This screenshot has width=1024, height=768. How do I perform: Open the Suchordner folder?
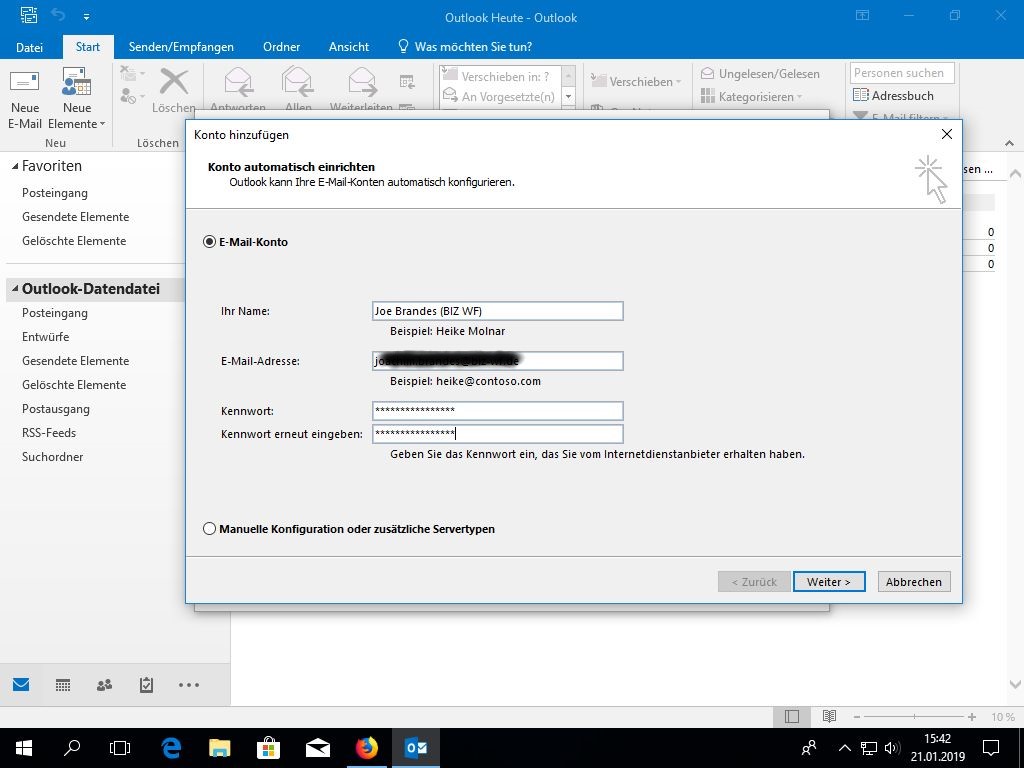[52, 457]
